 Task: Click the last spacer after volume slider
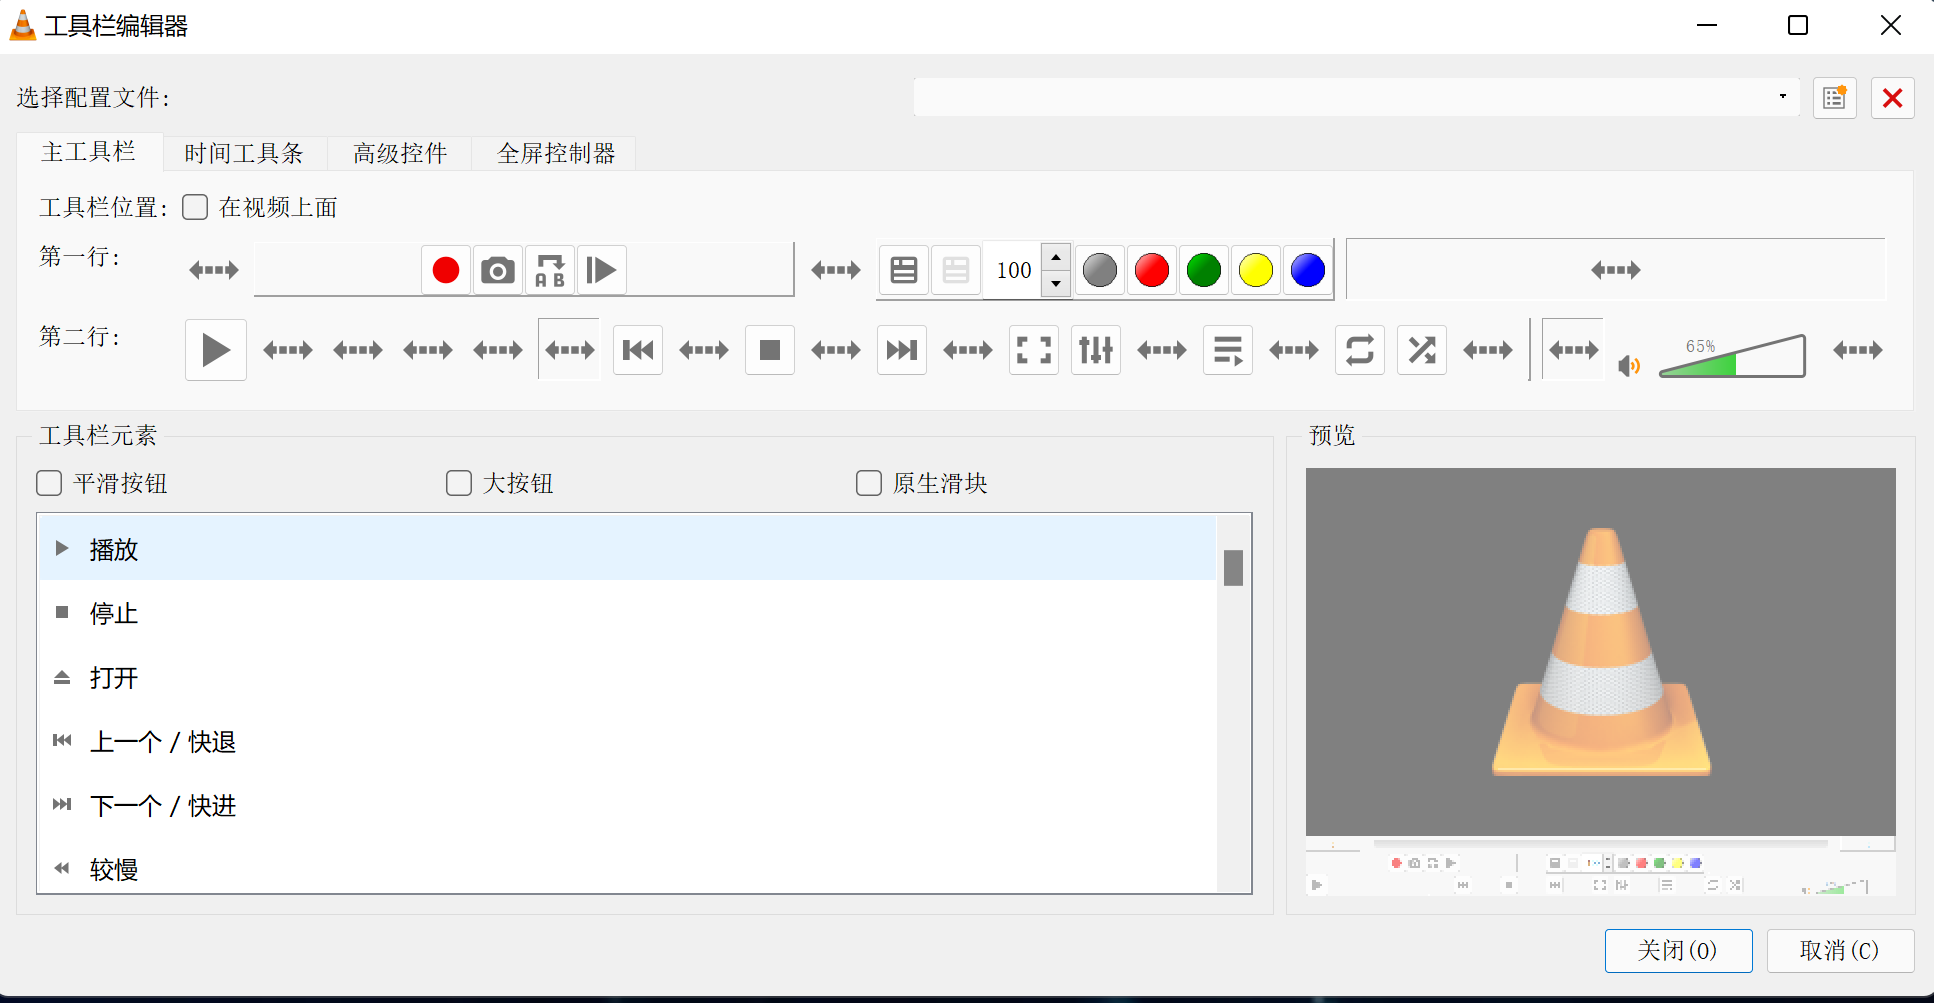click(1858, 350)
